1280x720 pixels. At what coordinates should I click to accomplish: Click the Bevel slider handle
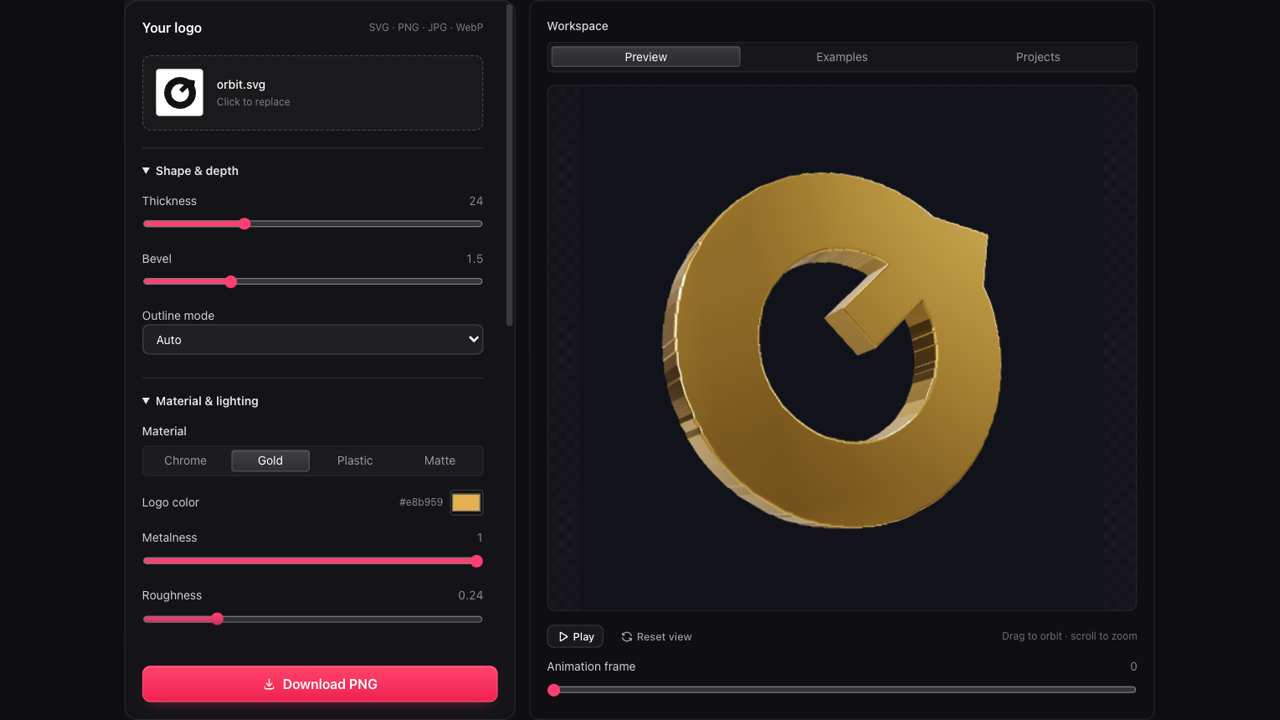231,282
